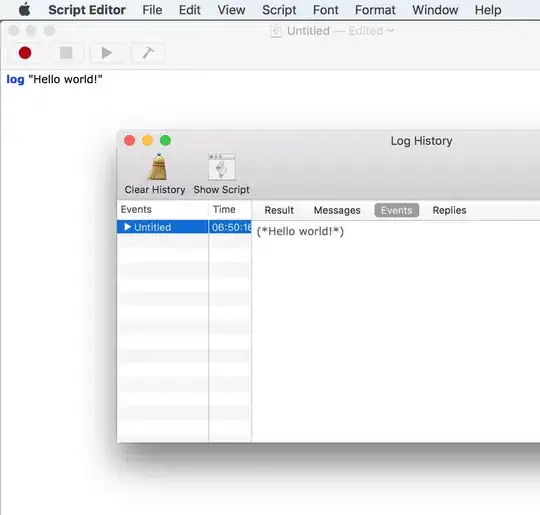
Task: Select the Events tab in Log History
Action: click(397, 210)
